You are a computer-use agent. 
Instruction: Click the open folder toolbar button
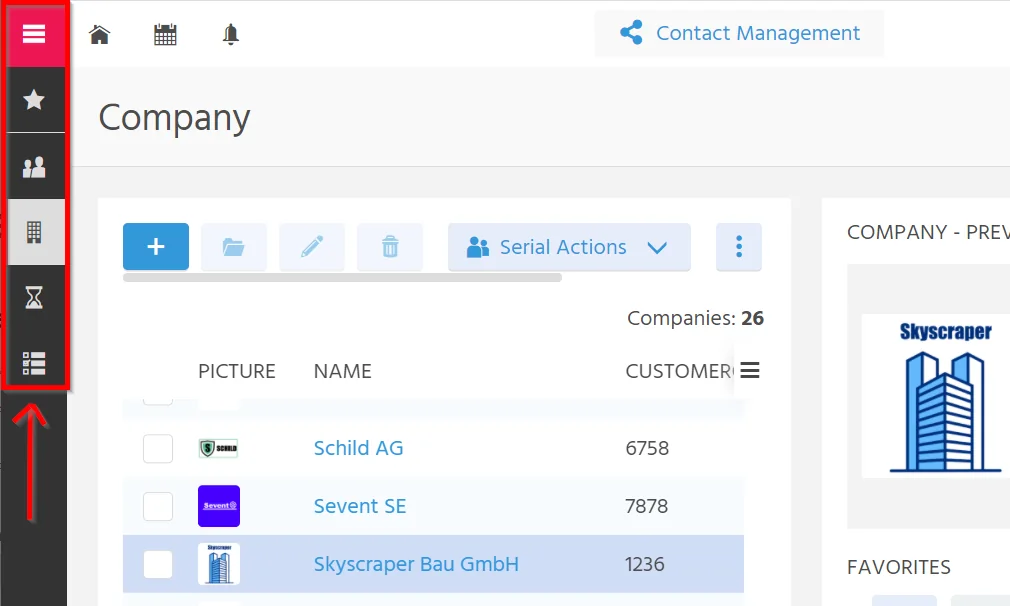tap(234, 247)
